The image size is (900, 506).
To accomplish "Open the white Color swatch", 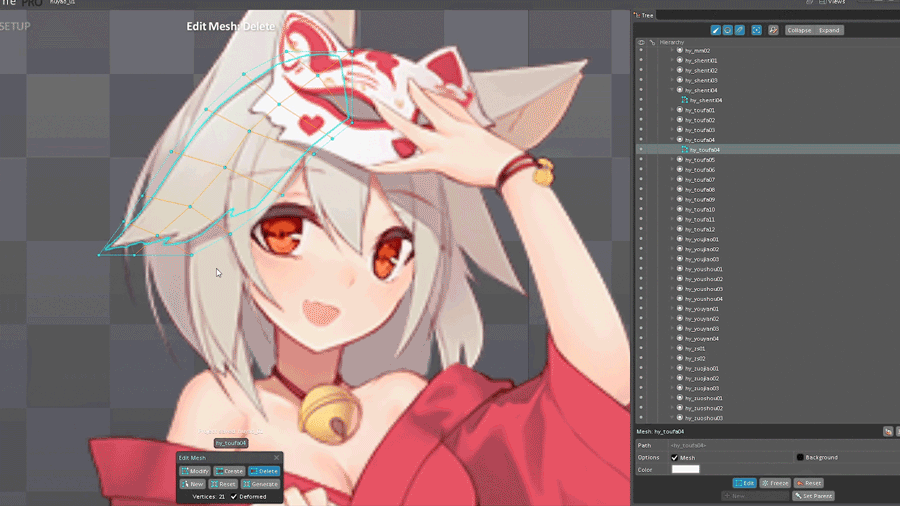I will (685, 469).
